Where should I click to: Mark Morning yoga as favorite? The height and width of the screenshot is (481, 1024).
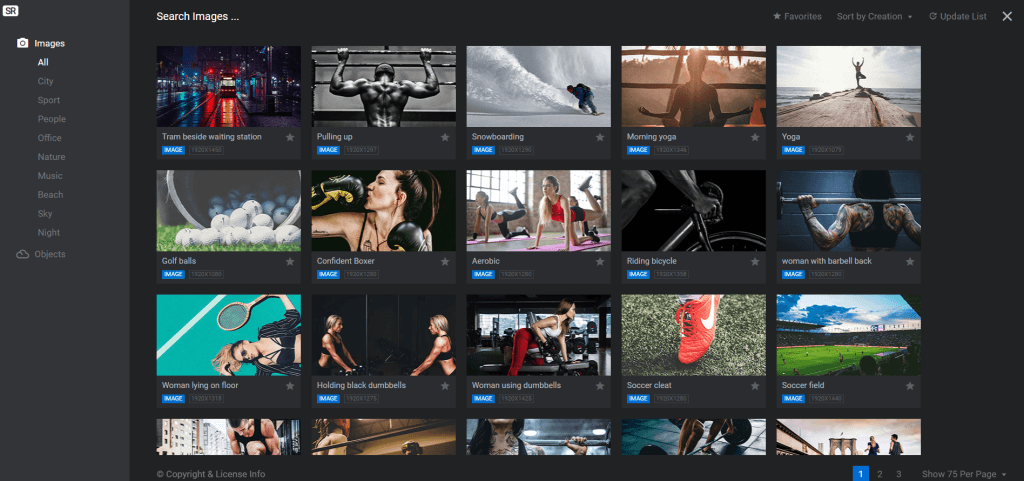coord(755,137)
